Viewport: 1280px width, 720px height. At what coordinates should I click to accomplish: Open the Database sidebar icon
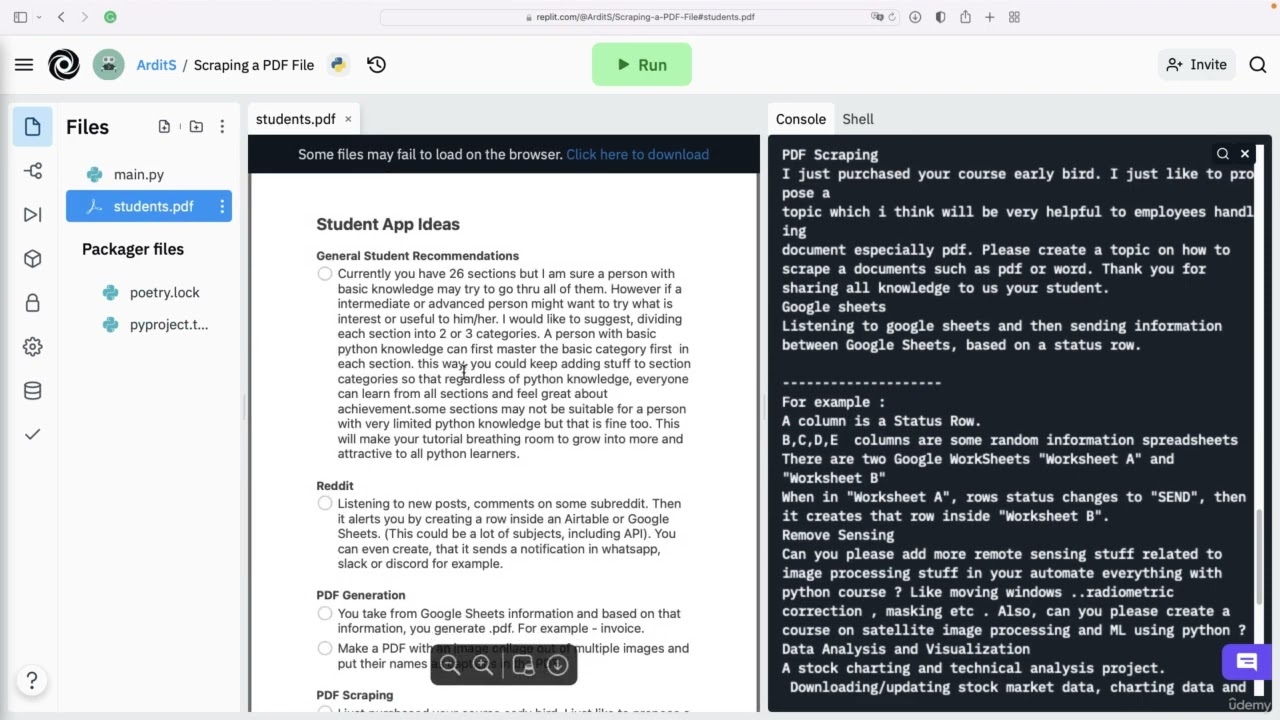[32, 391]
